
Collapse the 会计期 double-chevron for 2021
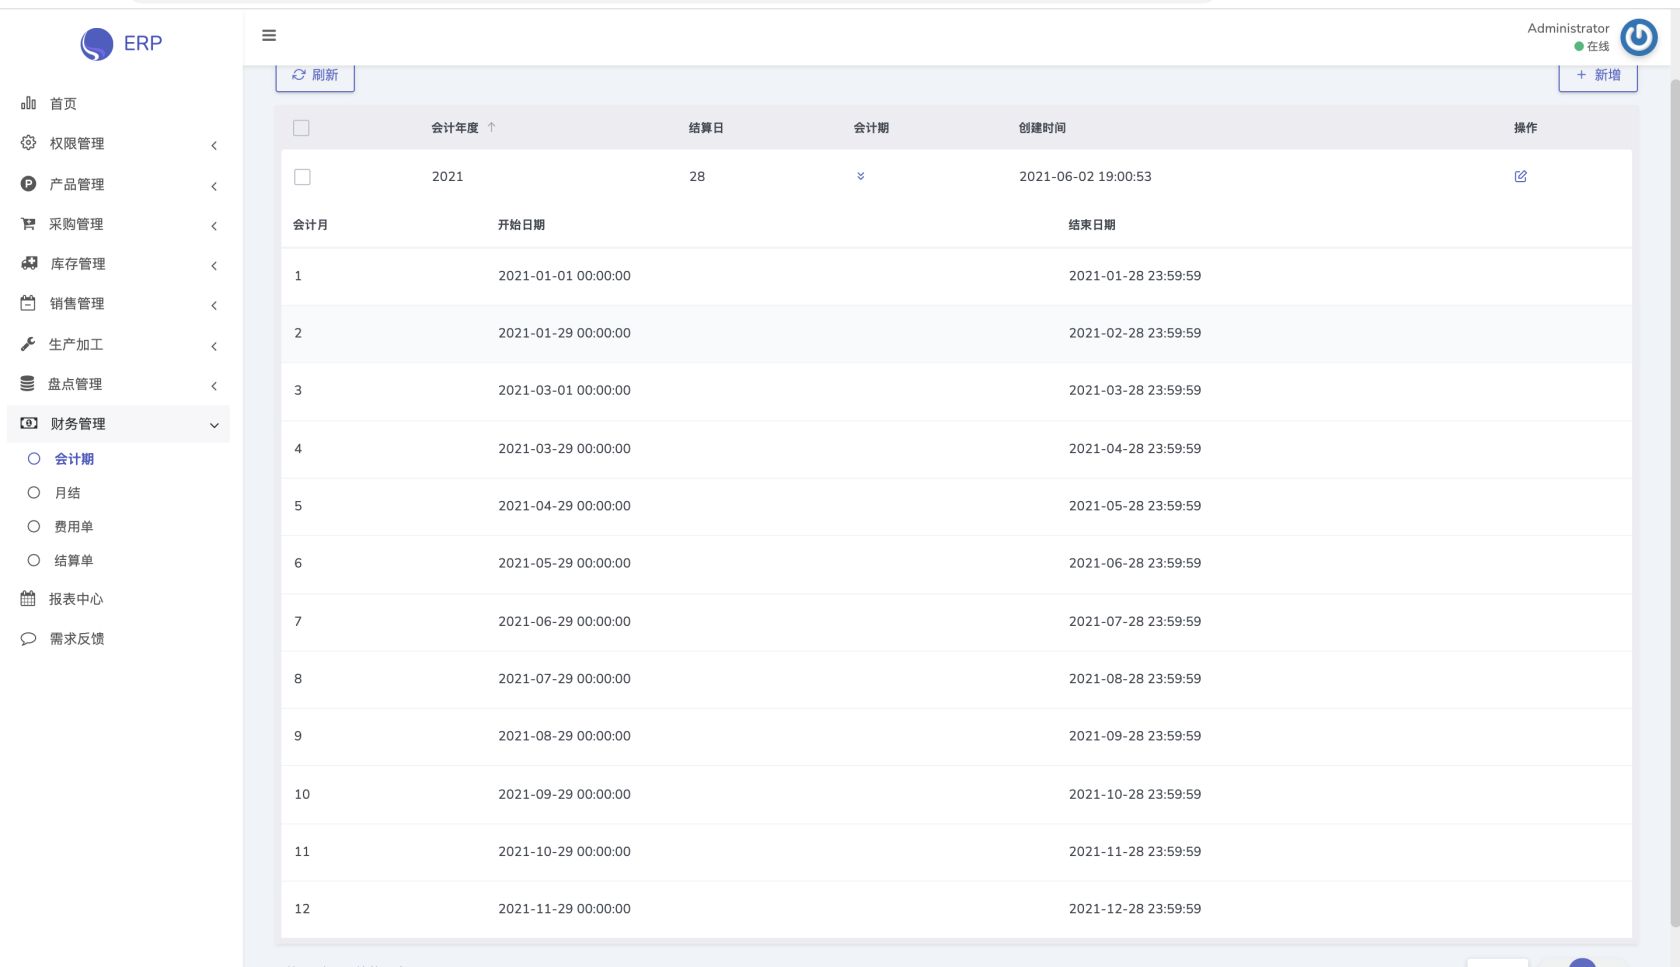pos(860,176)
